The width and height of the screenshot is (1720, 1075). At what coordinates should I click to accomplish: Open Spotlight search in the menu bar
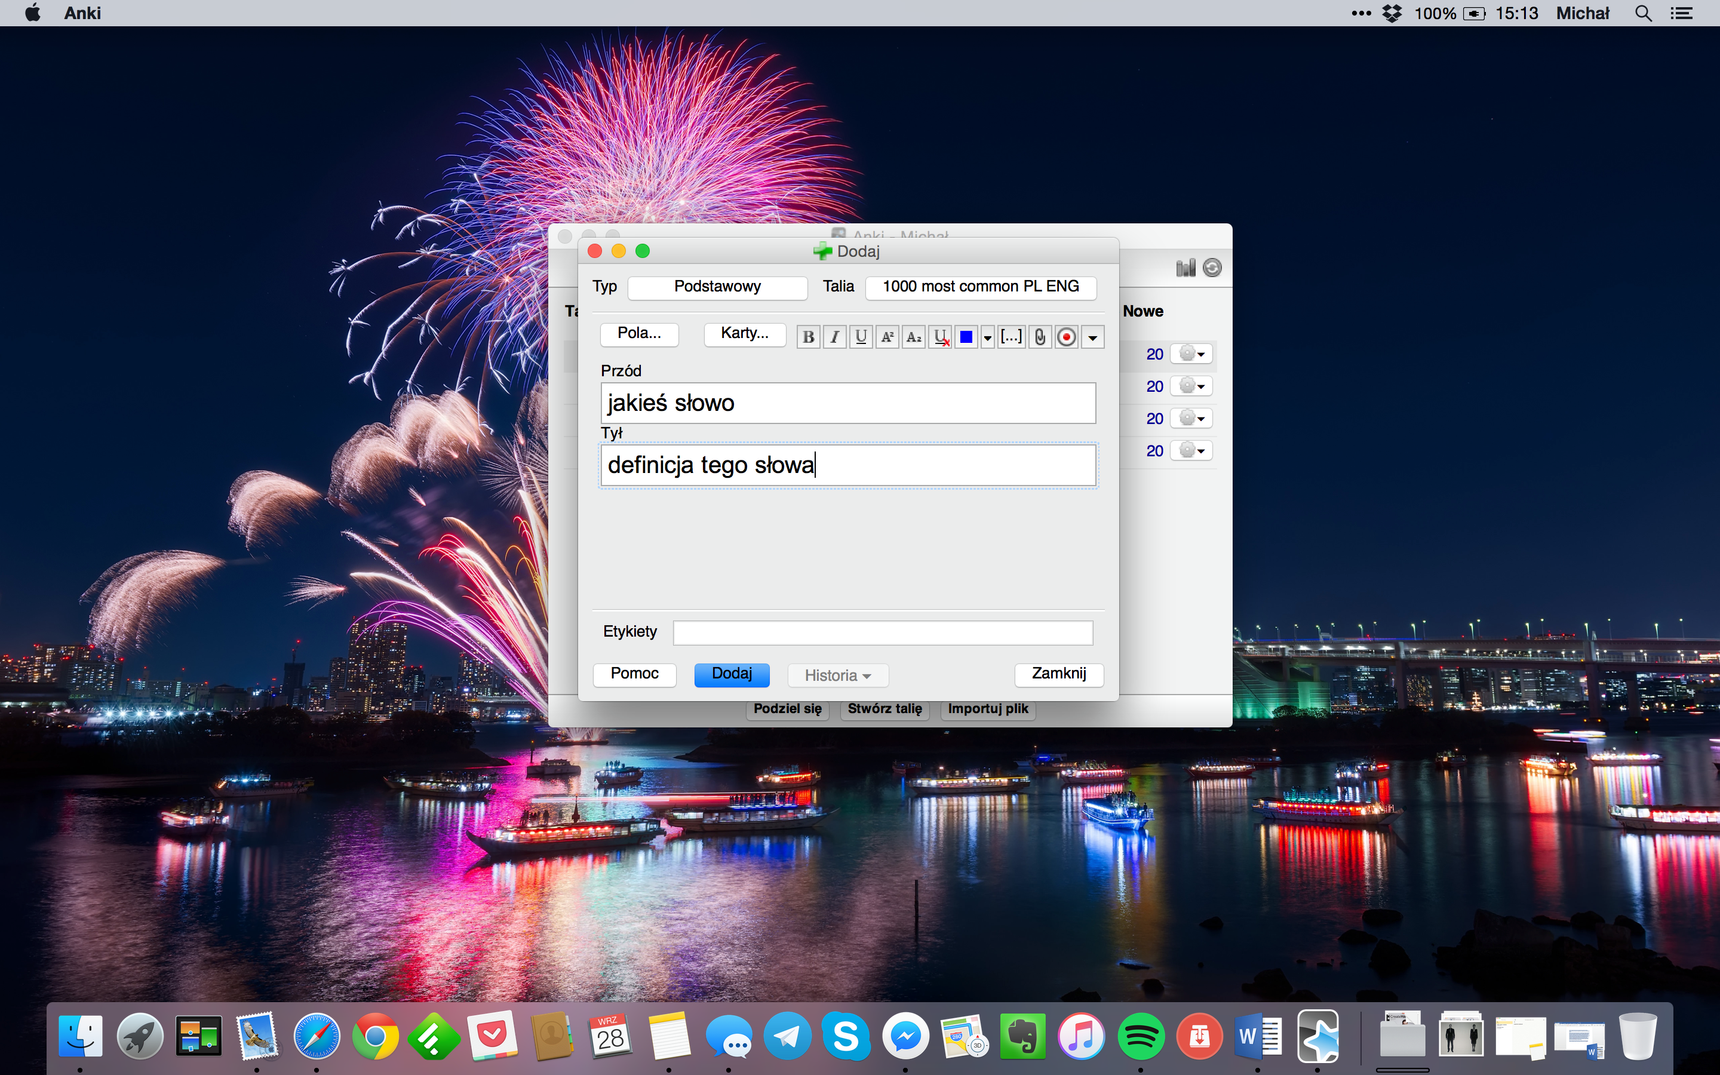pyautogui.click(x=1643, y=13)
